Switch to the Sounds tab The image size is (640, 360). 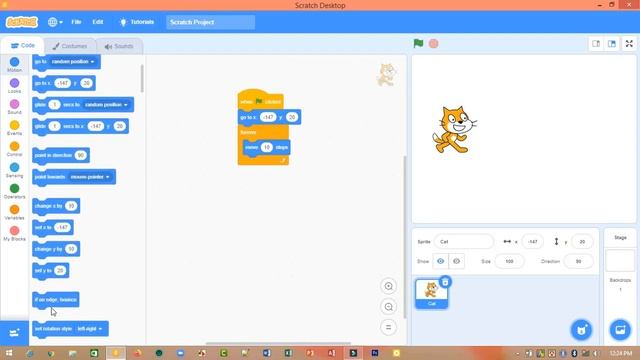119,46
